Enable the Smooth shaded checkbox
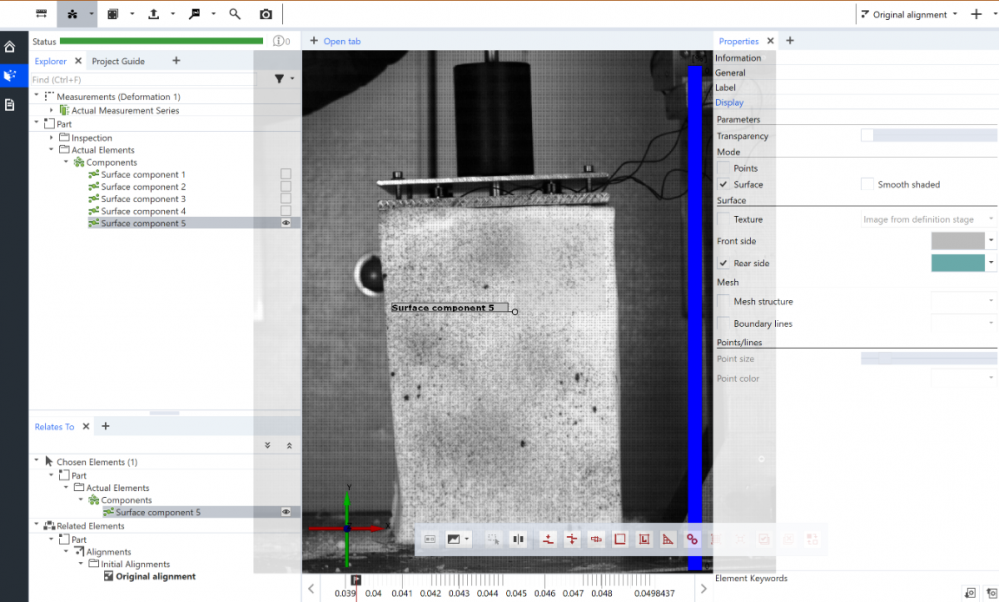The image size is (999, 602). tap(867, 184)
